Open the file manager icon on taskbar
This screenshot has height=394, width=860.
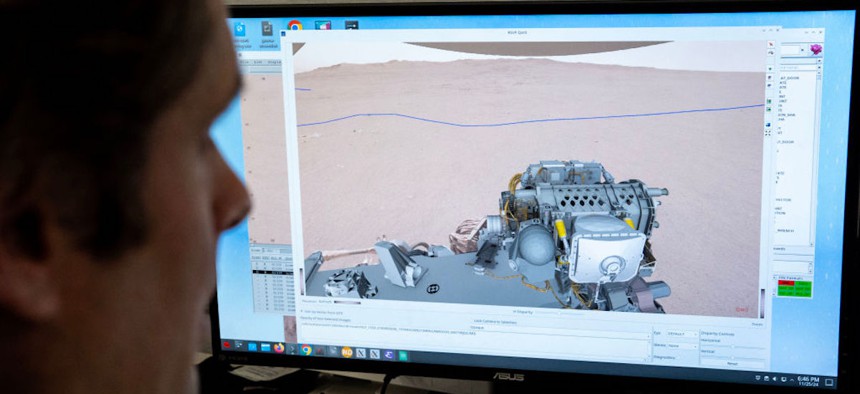click(x=265, y=347)
